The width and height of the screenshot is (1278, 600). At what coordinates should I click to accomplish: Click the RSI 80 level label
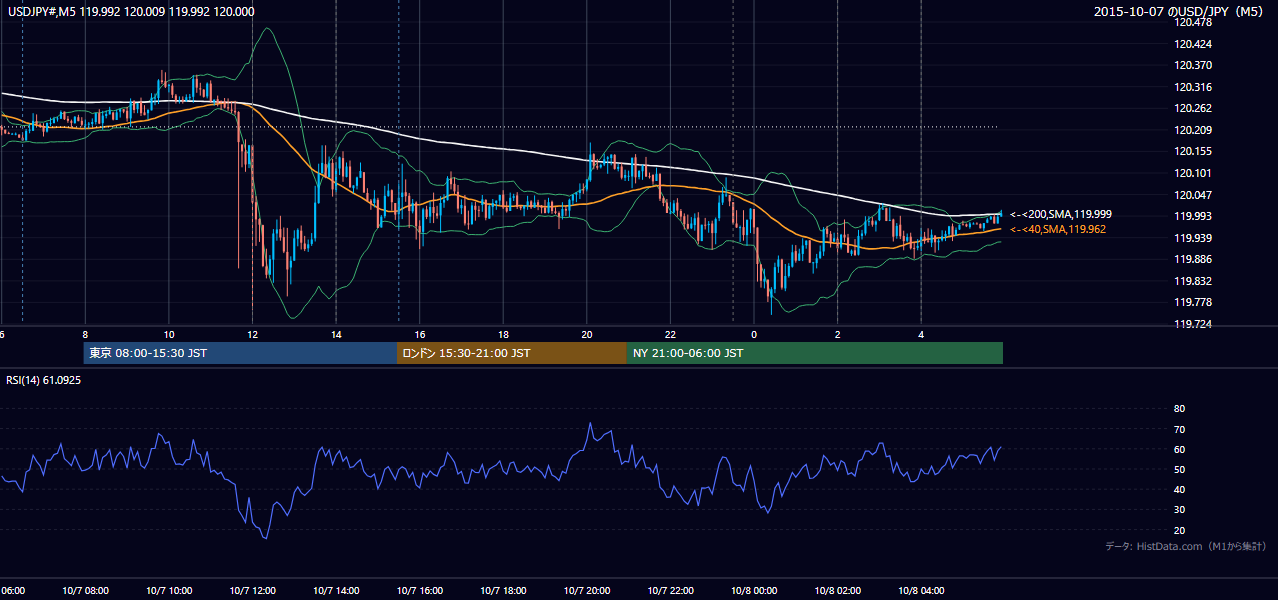[1179, 409]
